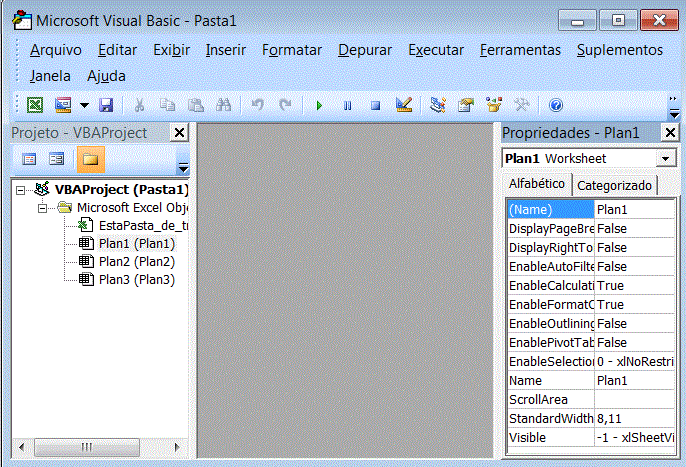
Task: Open the Insert object dropdown arrow
Action: (x=84, y=105)
